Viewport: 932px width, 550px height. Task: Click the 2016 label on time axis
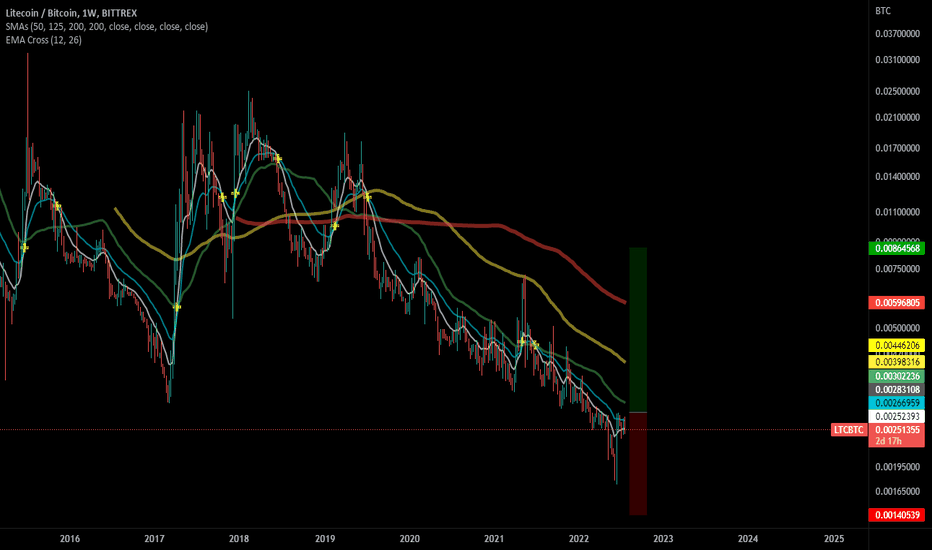70,539
